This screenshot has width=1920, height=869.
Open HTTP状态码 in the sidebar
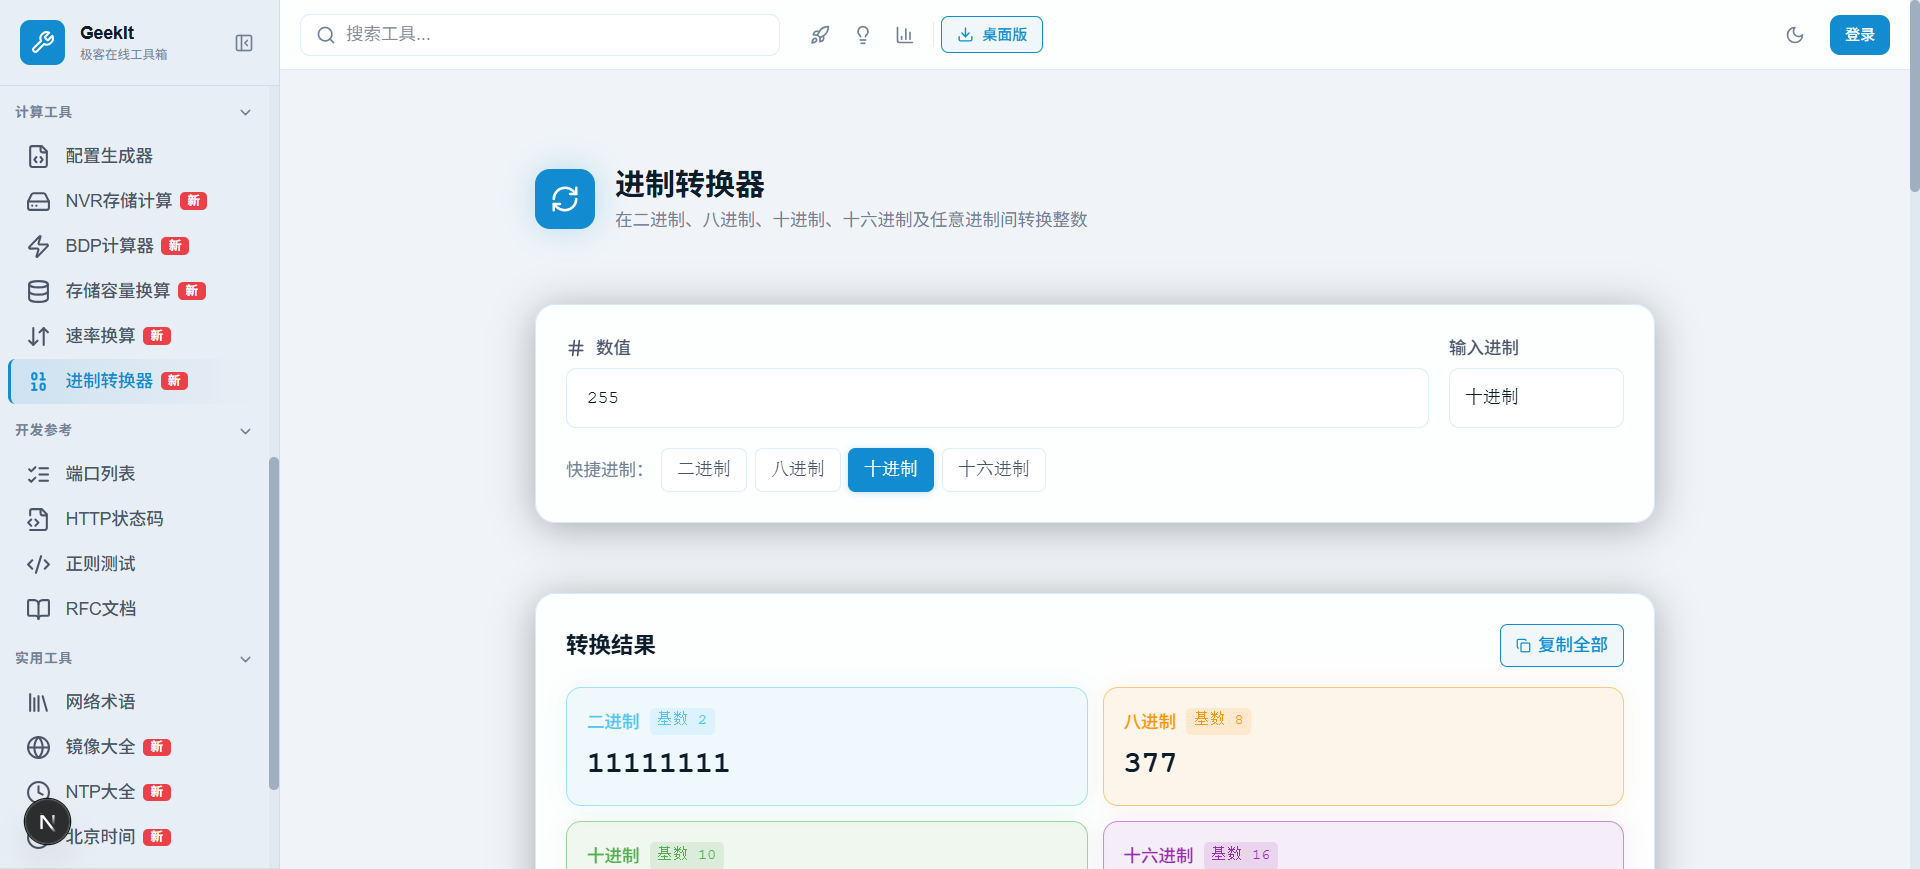(132, 519)
